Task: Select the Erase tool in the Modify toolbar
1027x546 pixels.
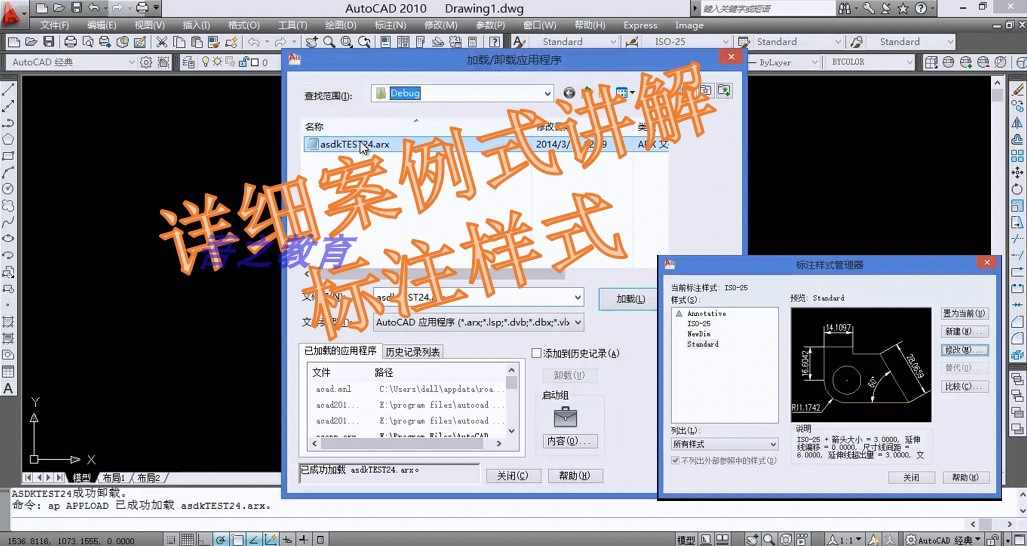Action: click(x=1017, y=90)
